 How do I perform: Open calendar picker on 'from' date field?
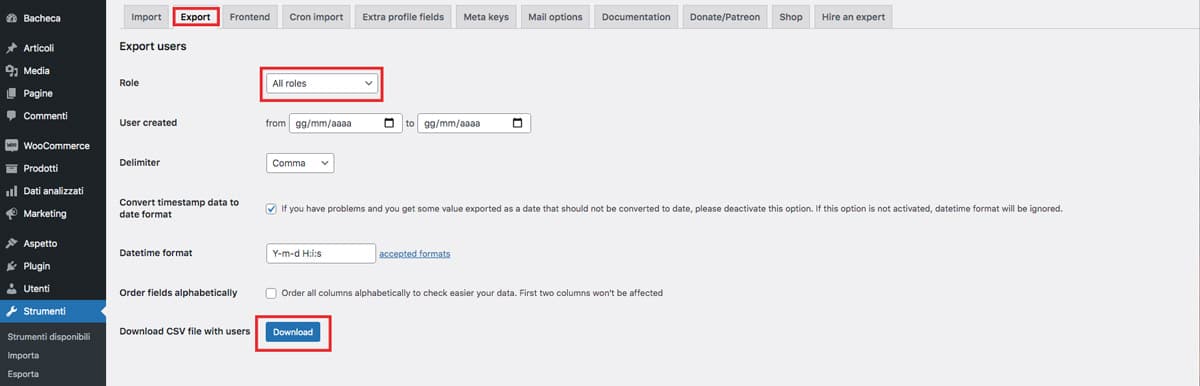pyautogui.click(x=390, y=123)
